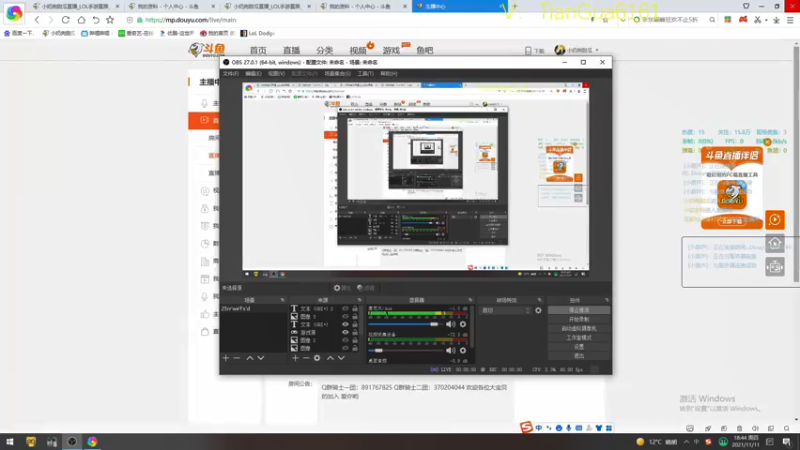This screenshot has width=800, height=450.
Task: Open scene transition properties gear
Action: point(538,310)
